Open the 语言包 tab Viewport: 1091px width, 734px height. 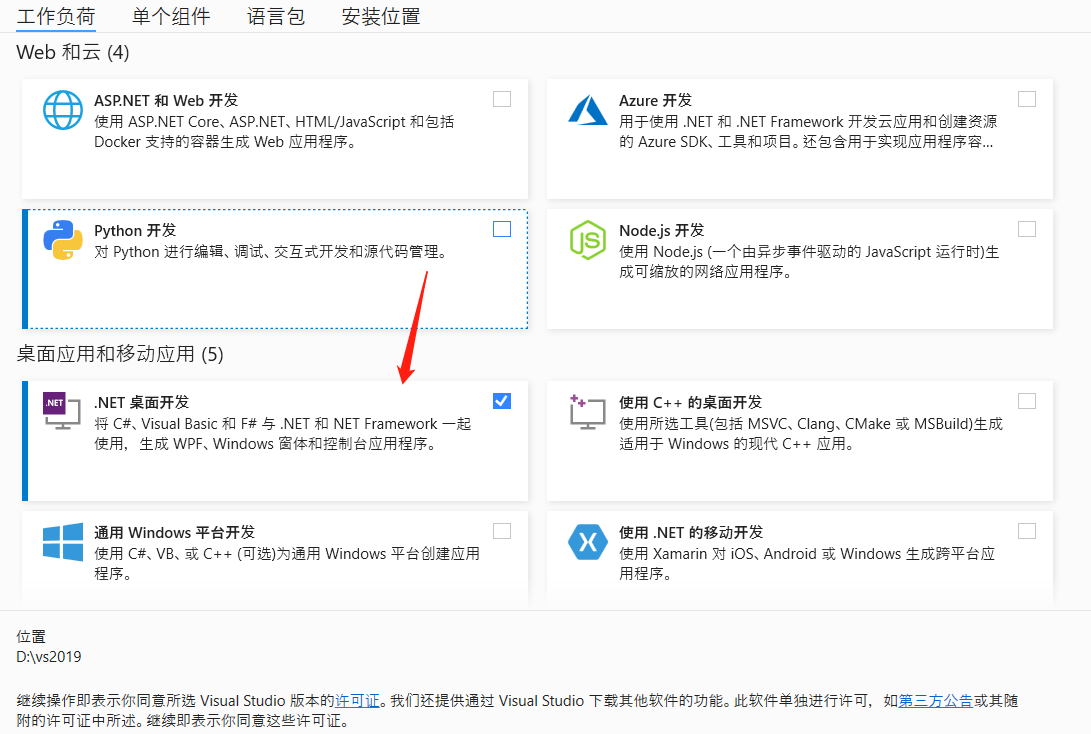click(276, 16)
